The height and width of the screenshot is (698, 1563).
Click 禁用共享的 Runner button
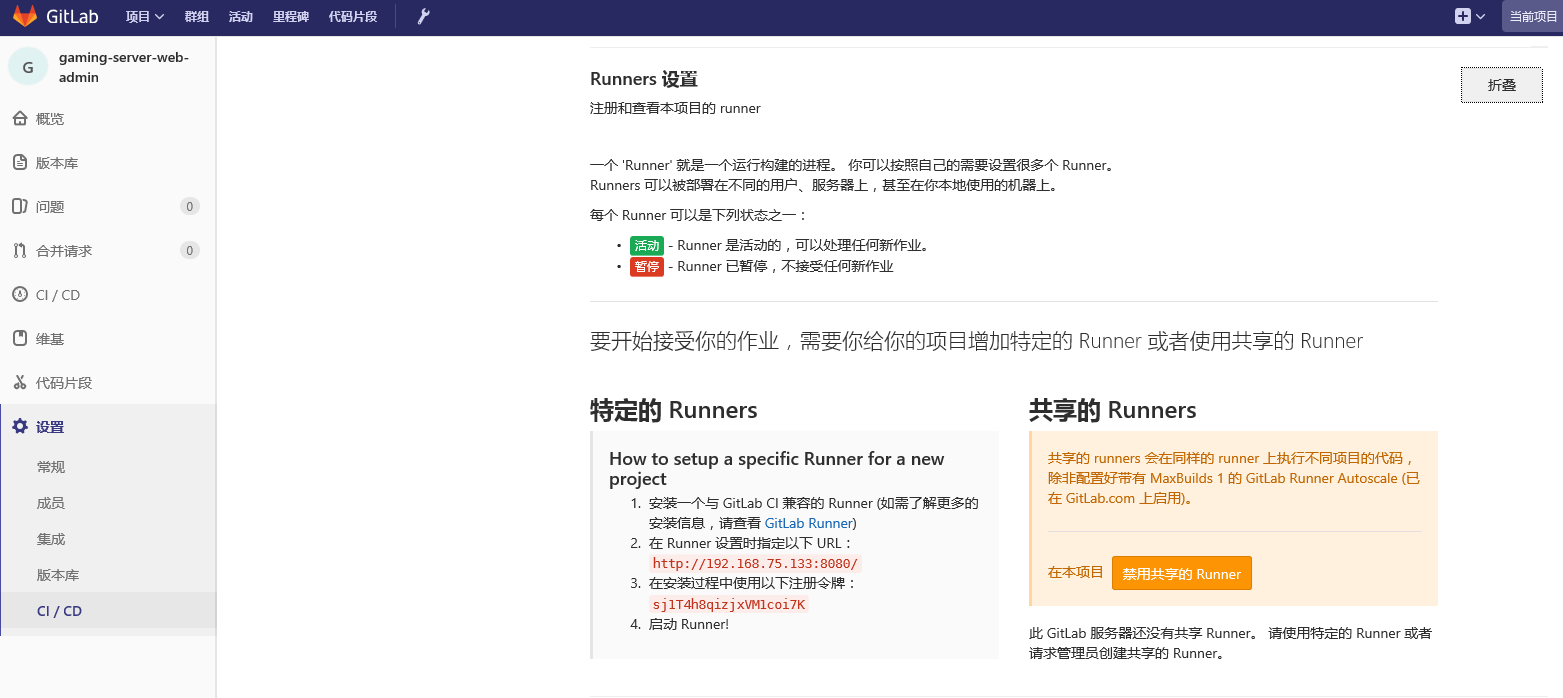point(1181,574)
